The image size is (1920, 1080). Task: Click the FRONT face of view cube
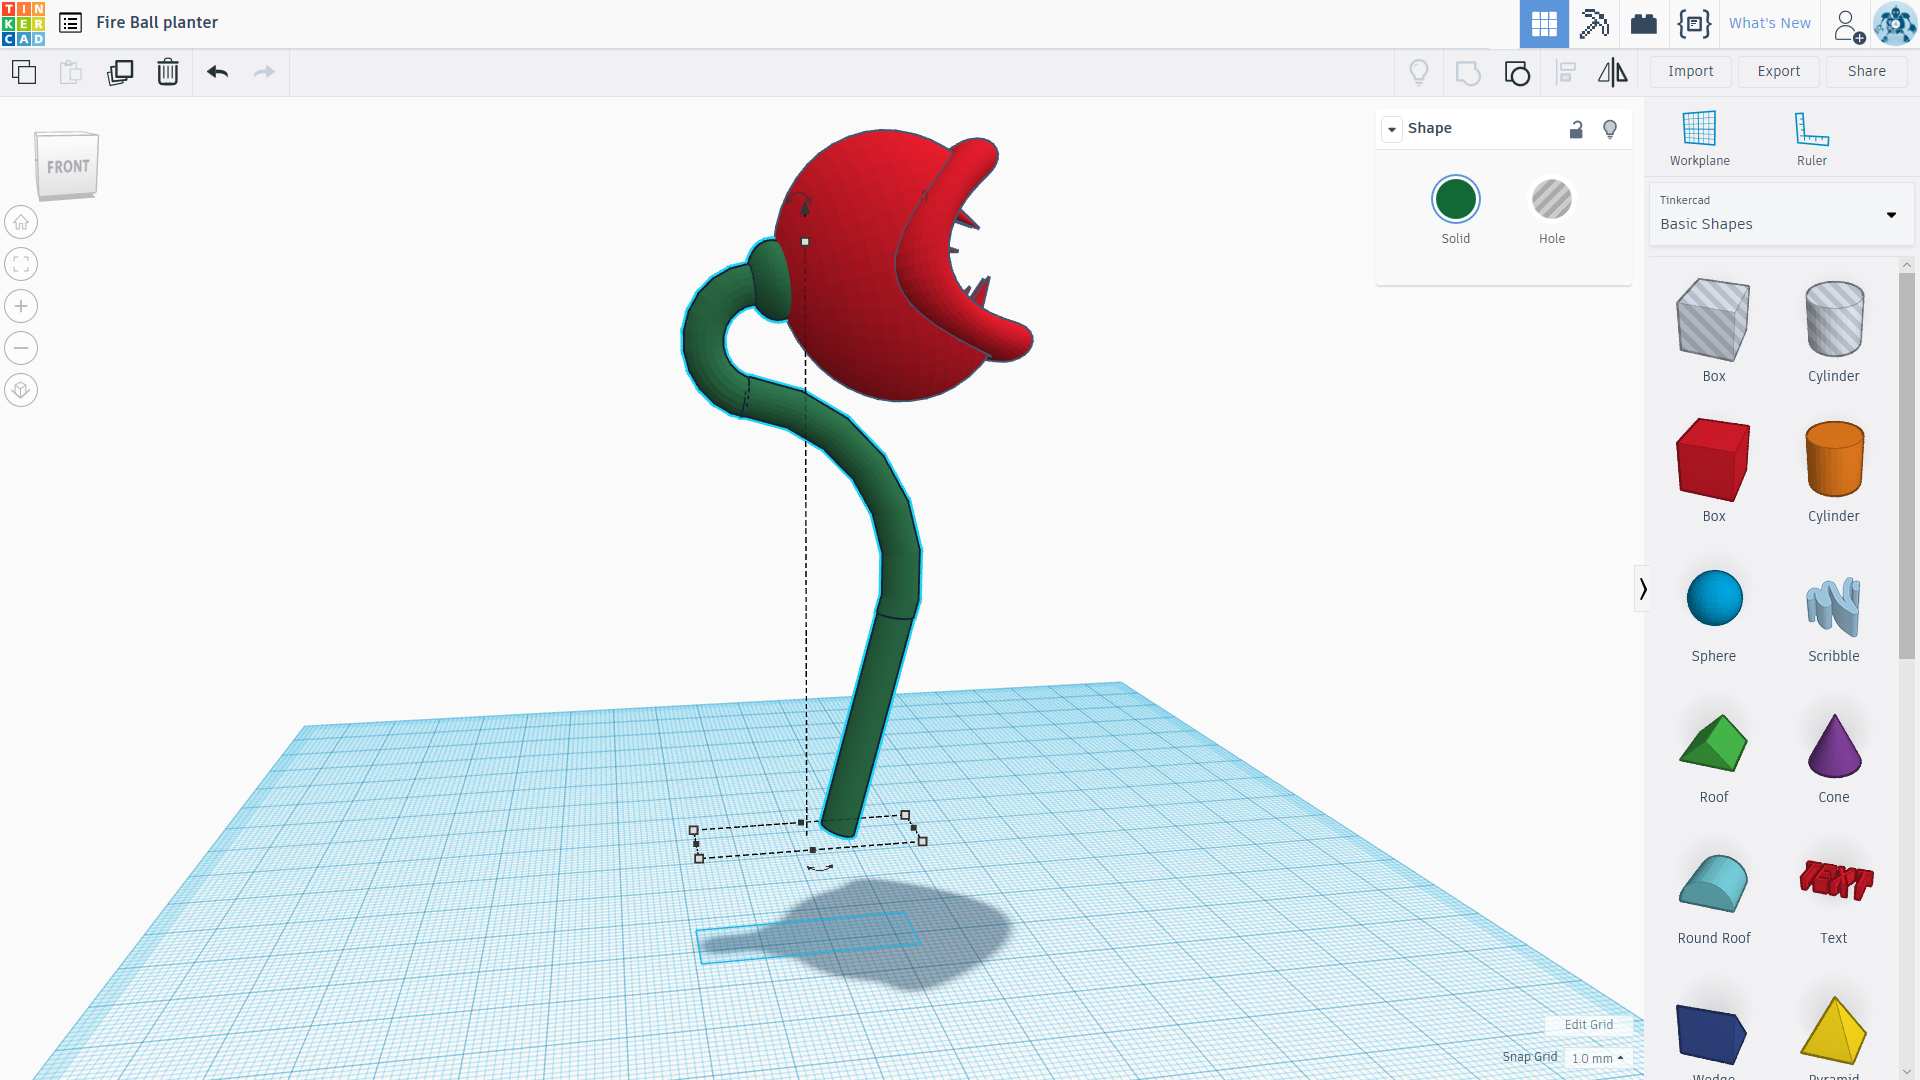coord(68,167)
